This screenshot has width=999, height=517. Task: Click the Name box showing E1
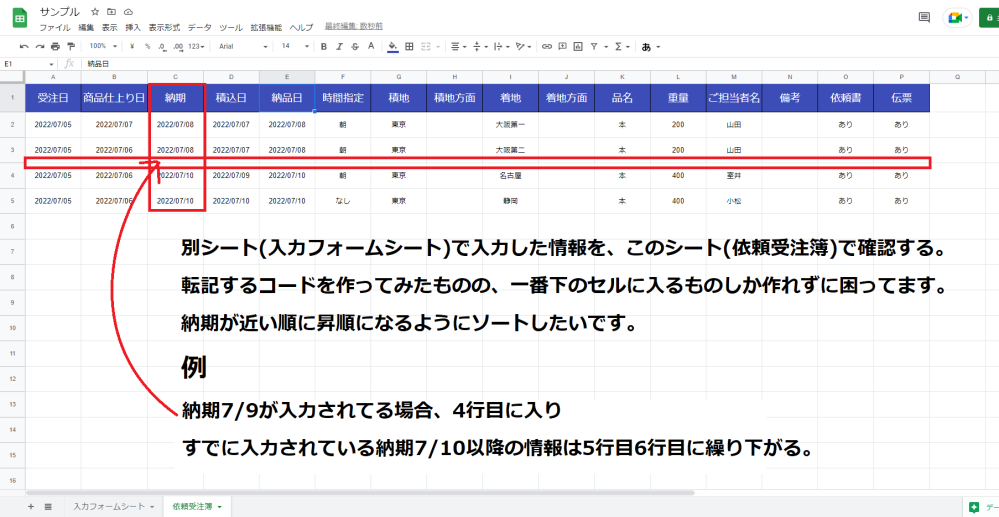click(x=25, y=64)
